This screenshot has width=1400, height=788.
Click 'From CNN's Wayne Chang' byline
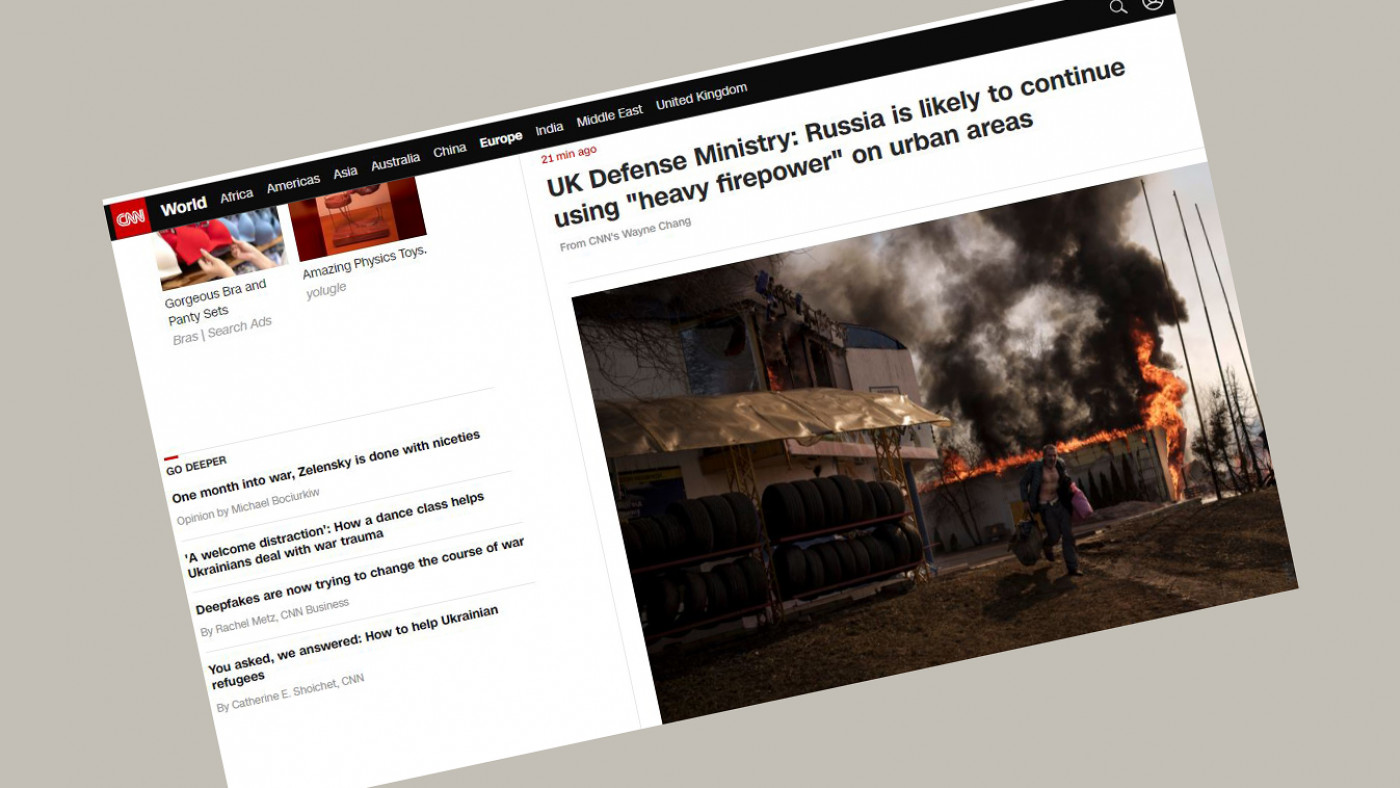(x=625, y=234)
